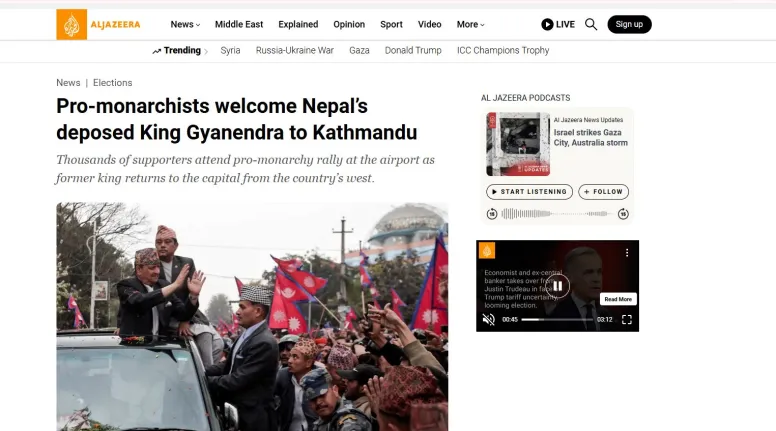Go to the Opinion section
Image resolution: width=776 pixels, height=431 pixels.
coord(349,24)
